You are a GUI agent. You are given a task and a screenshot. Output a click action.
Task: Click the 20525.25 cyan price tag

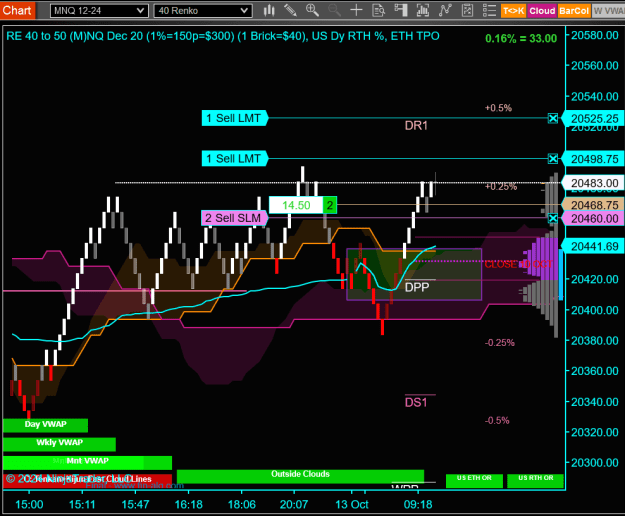click(x=593, y=118)
